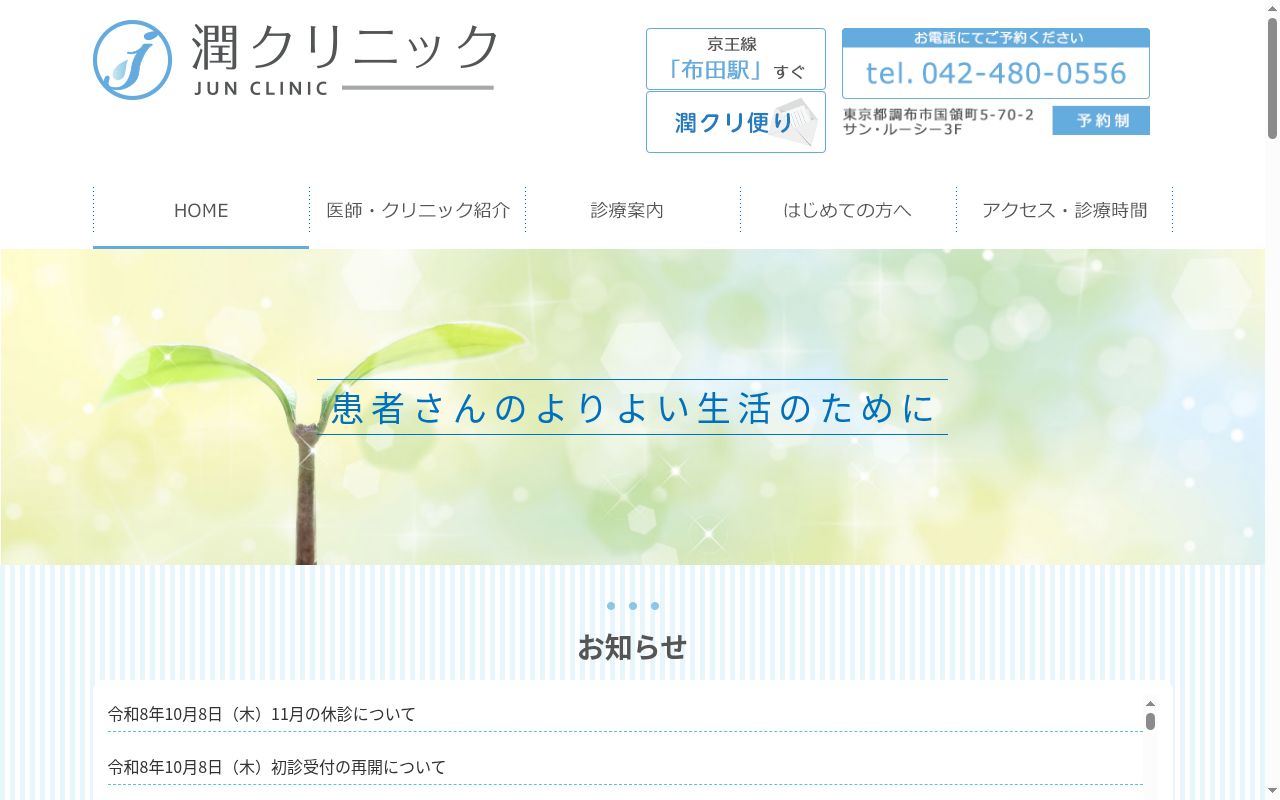Image resolution: width=1280 pixels, height=800 pixels.
Task: Open news item 11月の休診について
Action: pyautogui.click(x=262, y=714)
